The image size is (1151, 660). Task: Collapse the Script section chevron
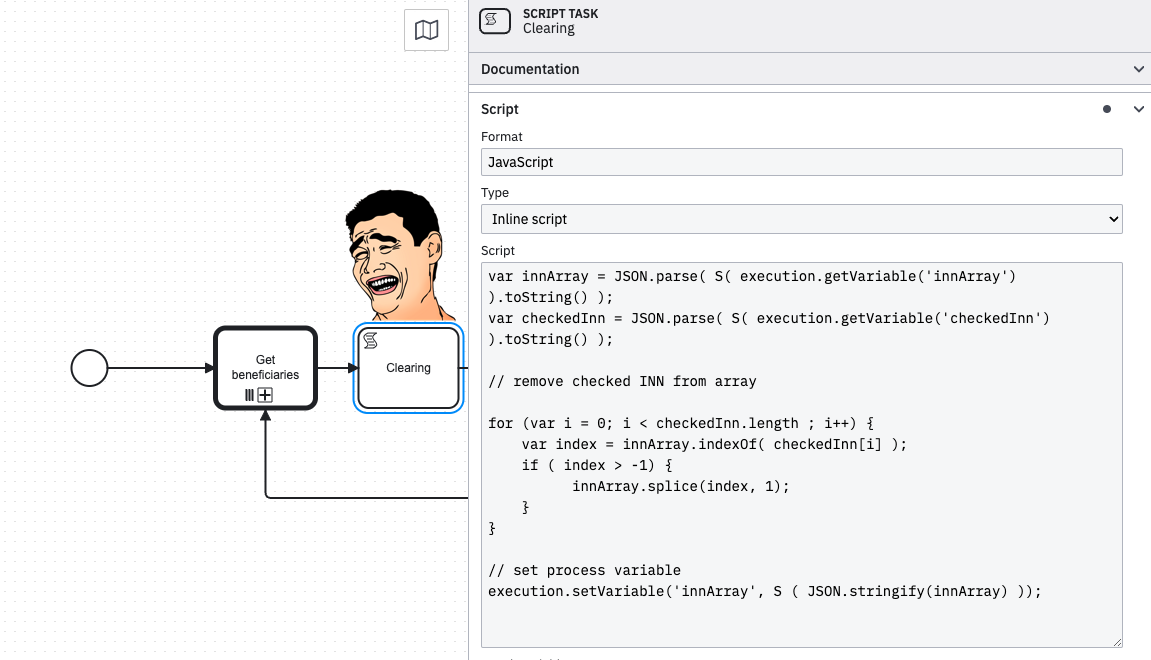click(1139, 109)
